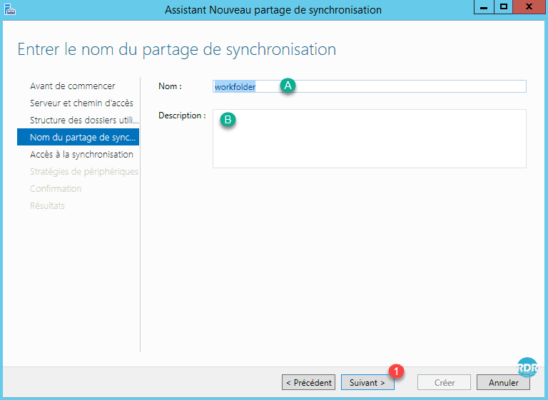Select the Nom du partage de sync... step
The height and width of the screenshot is (400, 548).
tap(78, 137)
